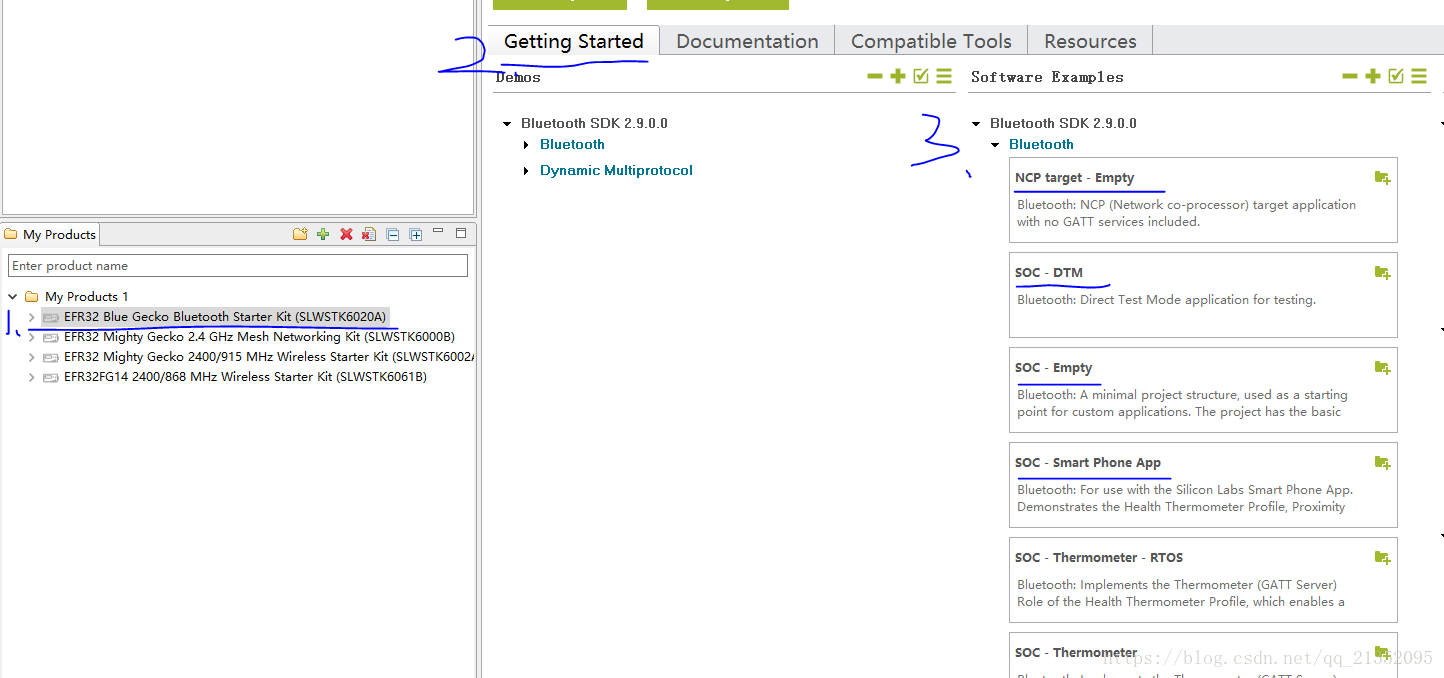The image size is (1444, 678).
Task: Click new project icon on SOC - Thermometer - RTOS
Action: point(1382,558)
